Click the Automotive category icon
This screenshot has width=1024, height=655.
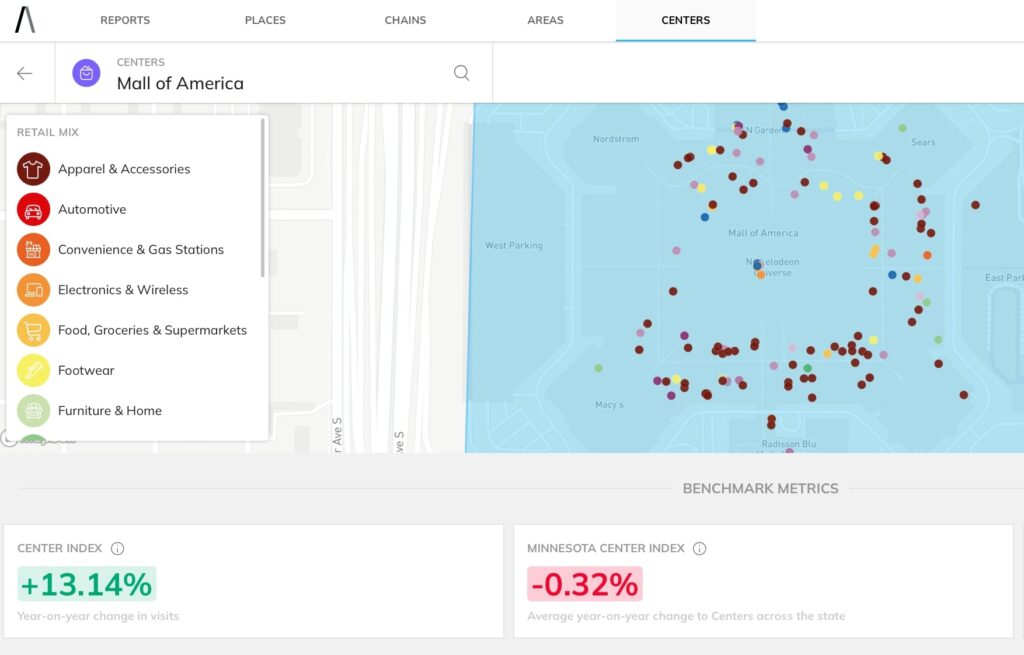tap(33, 209)
